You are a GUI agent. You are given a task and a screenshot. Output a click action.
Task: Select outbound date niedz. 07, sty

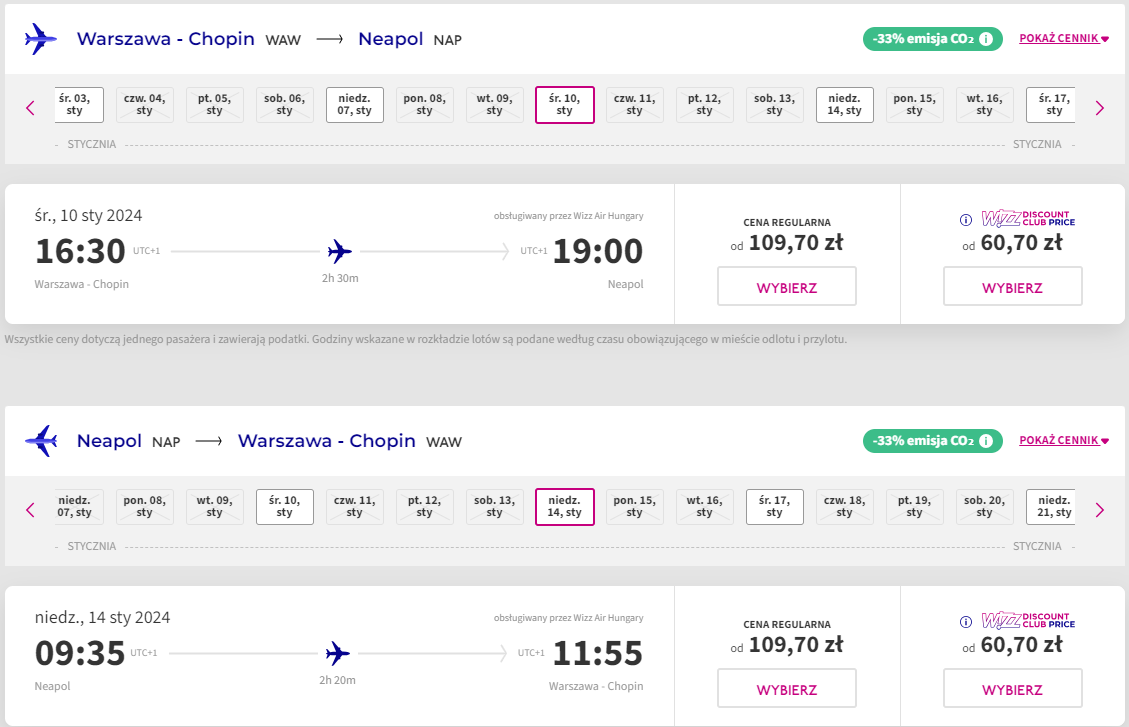pos(354,105)
